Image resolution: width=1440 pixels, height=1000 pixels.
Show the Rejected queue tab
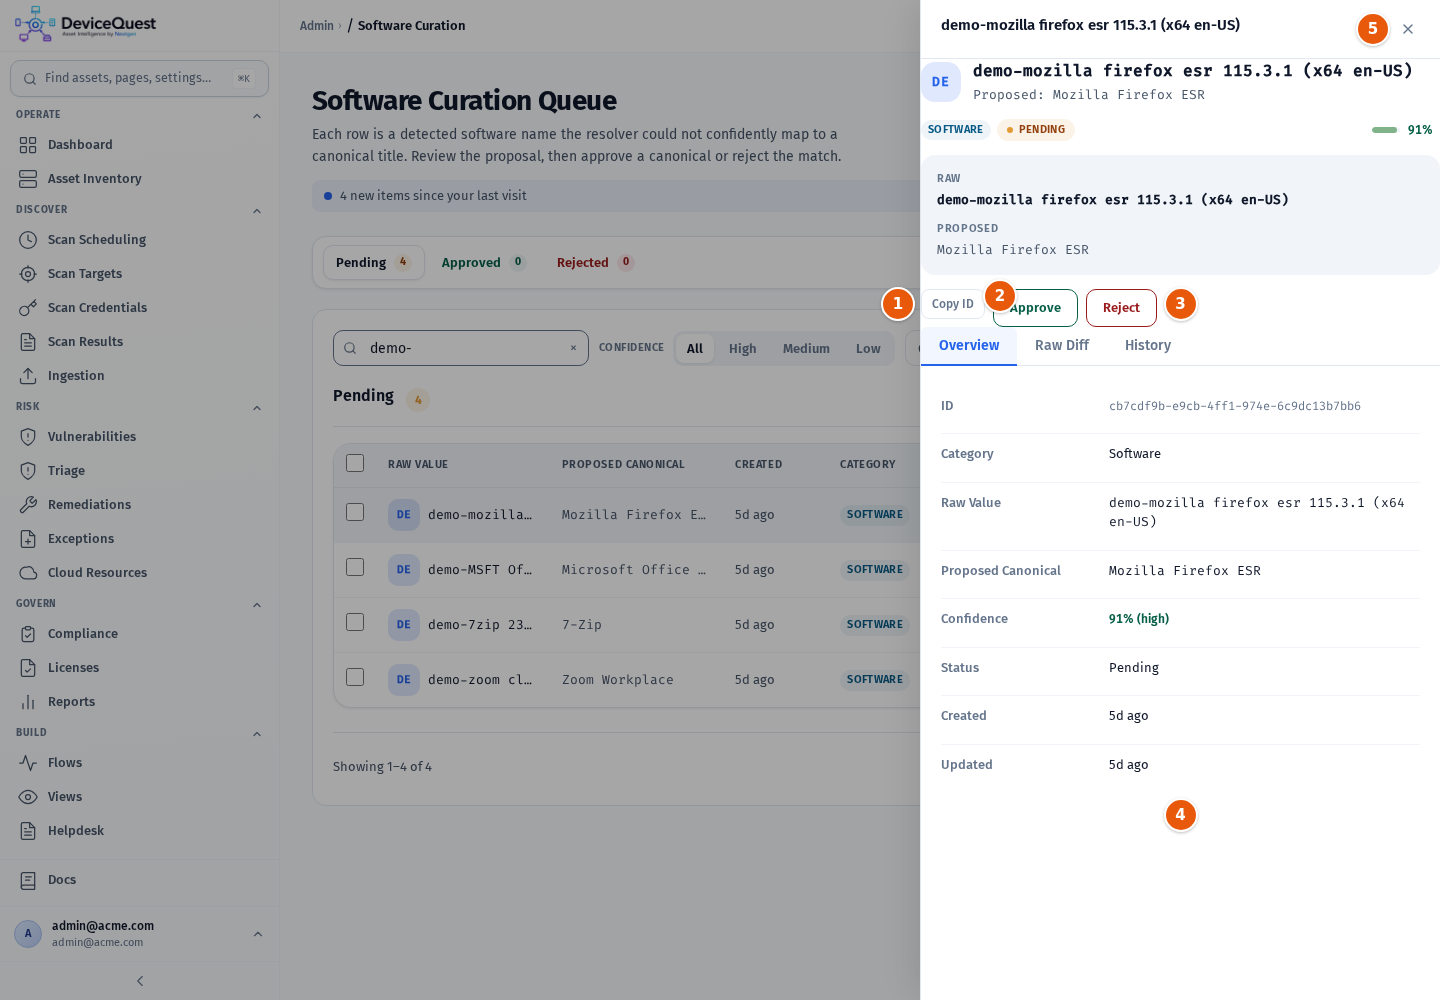[595, 263]
